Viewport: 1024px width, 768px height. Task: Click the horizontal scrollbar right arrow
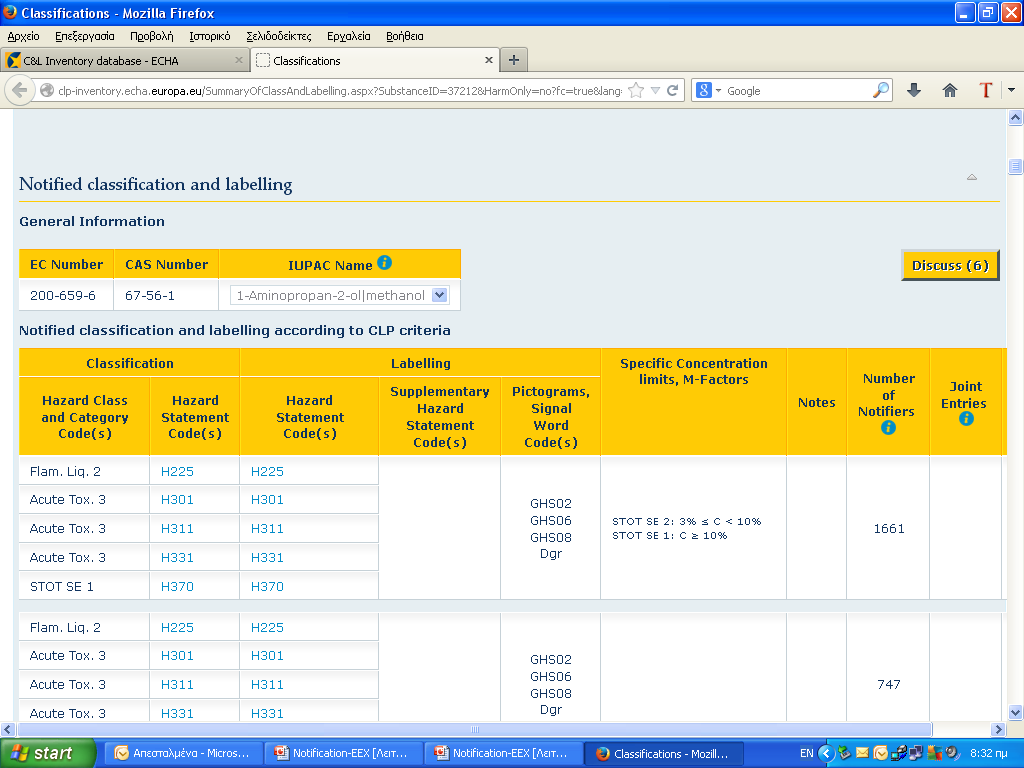tap(998, 729)
